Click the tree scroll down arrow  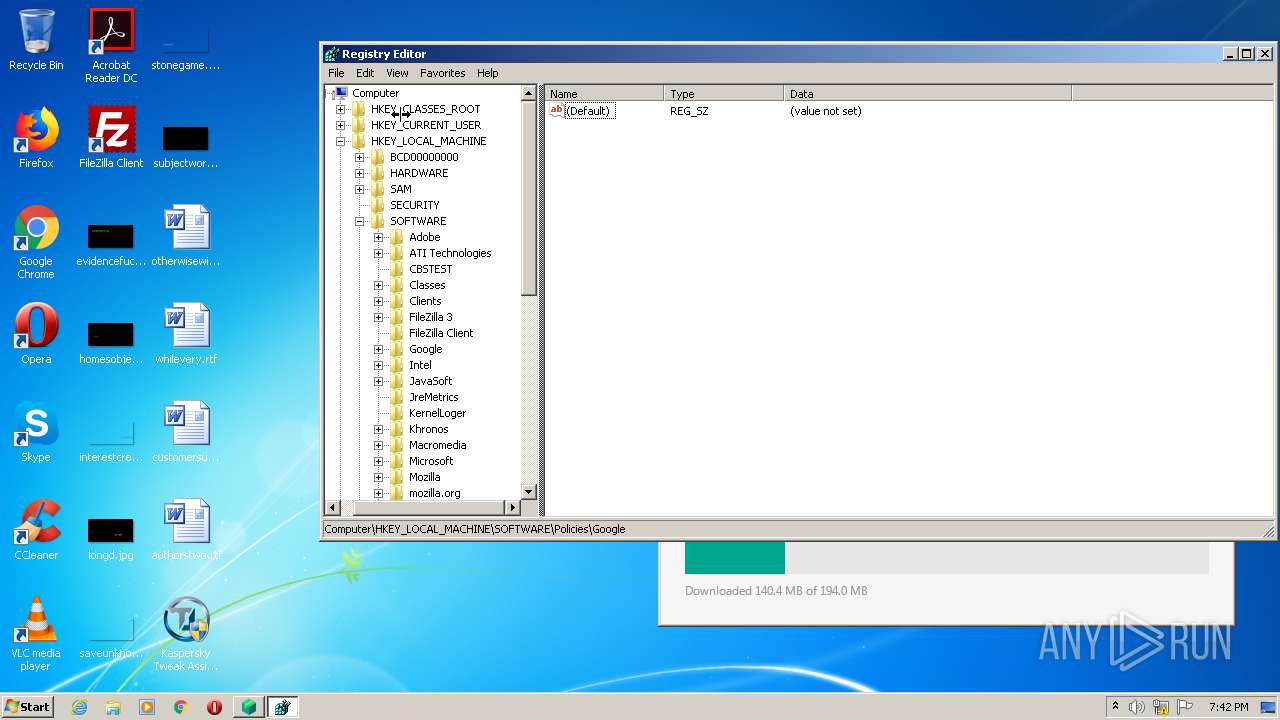coord(529,492)
